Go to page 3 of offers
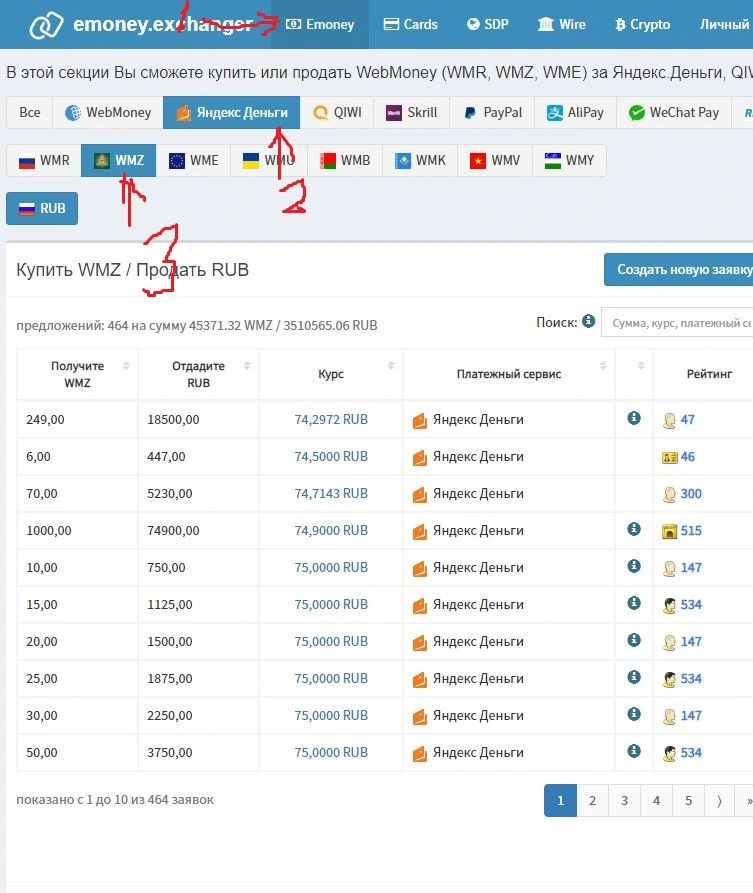The height and width of the screenshot is (893, 753). 624,801
